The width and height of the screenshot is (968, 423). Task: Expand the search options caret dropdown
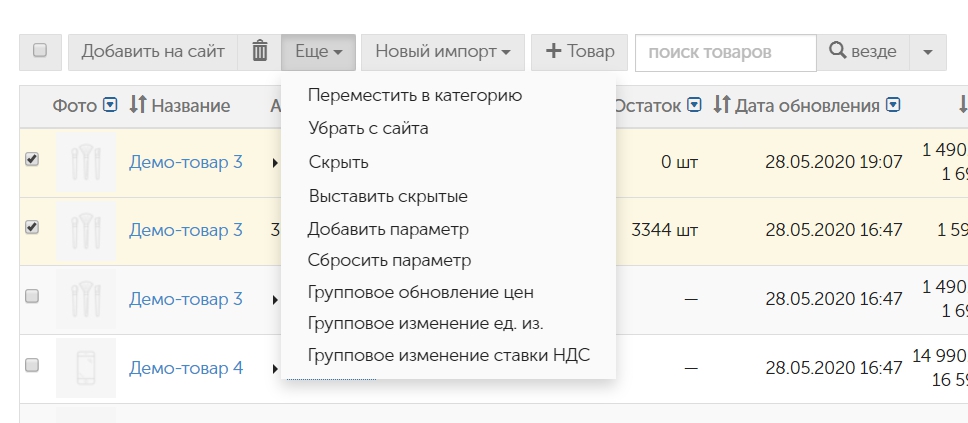928,52
